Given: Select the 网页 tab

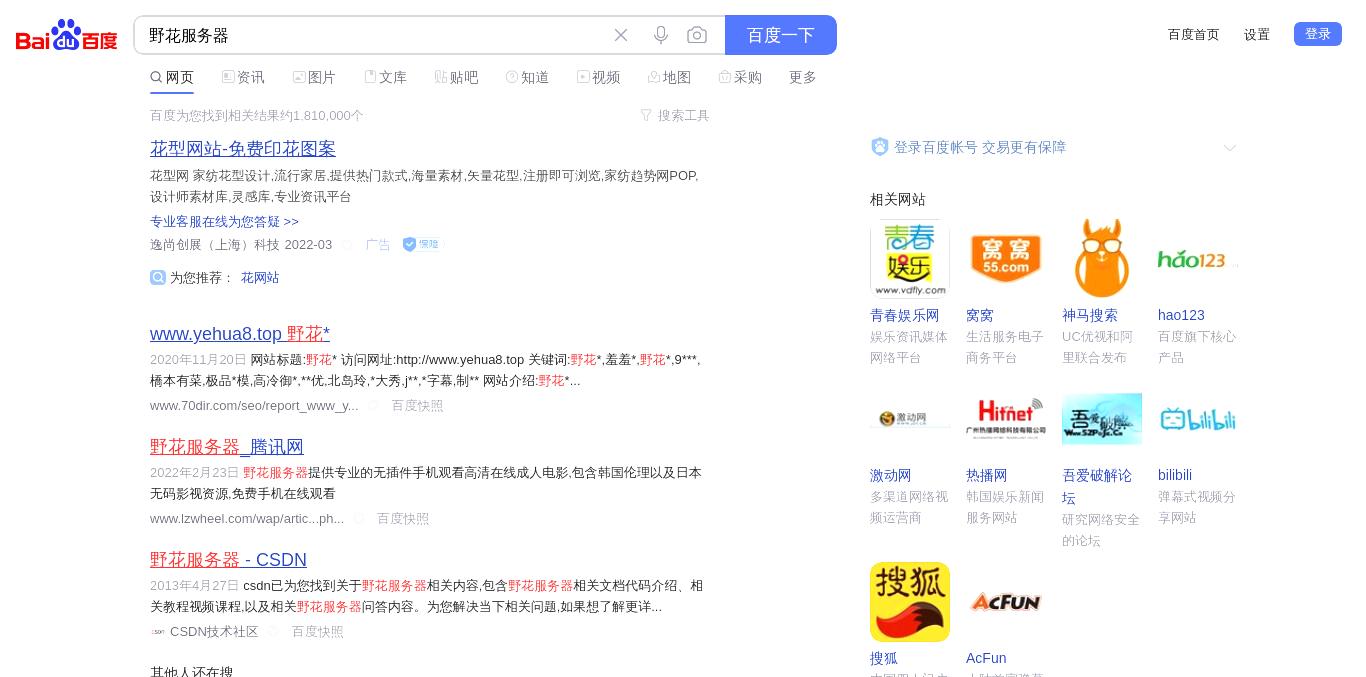Looking at the screenshot, I should click(172, 77).
